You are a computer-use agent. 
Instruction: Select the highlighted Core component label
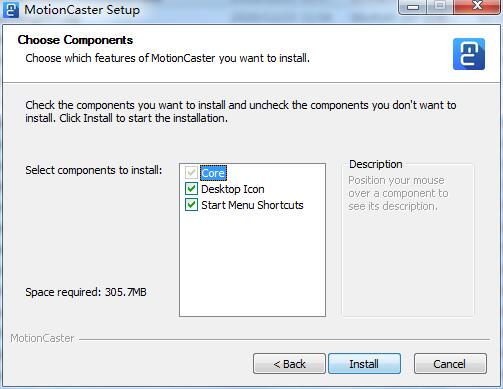[x=213, y=173]
